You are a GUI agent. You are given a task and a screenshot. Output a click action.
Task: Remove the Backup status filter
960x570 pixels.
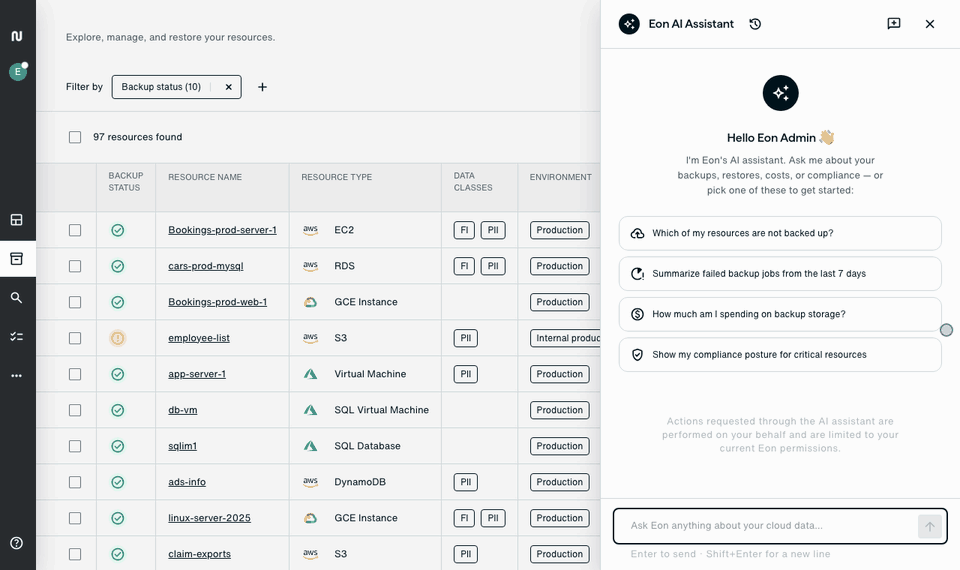228,87
